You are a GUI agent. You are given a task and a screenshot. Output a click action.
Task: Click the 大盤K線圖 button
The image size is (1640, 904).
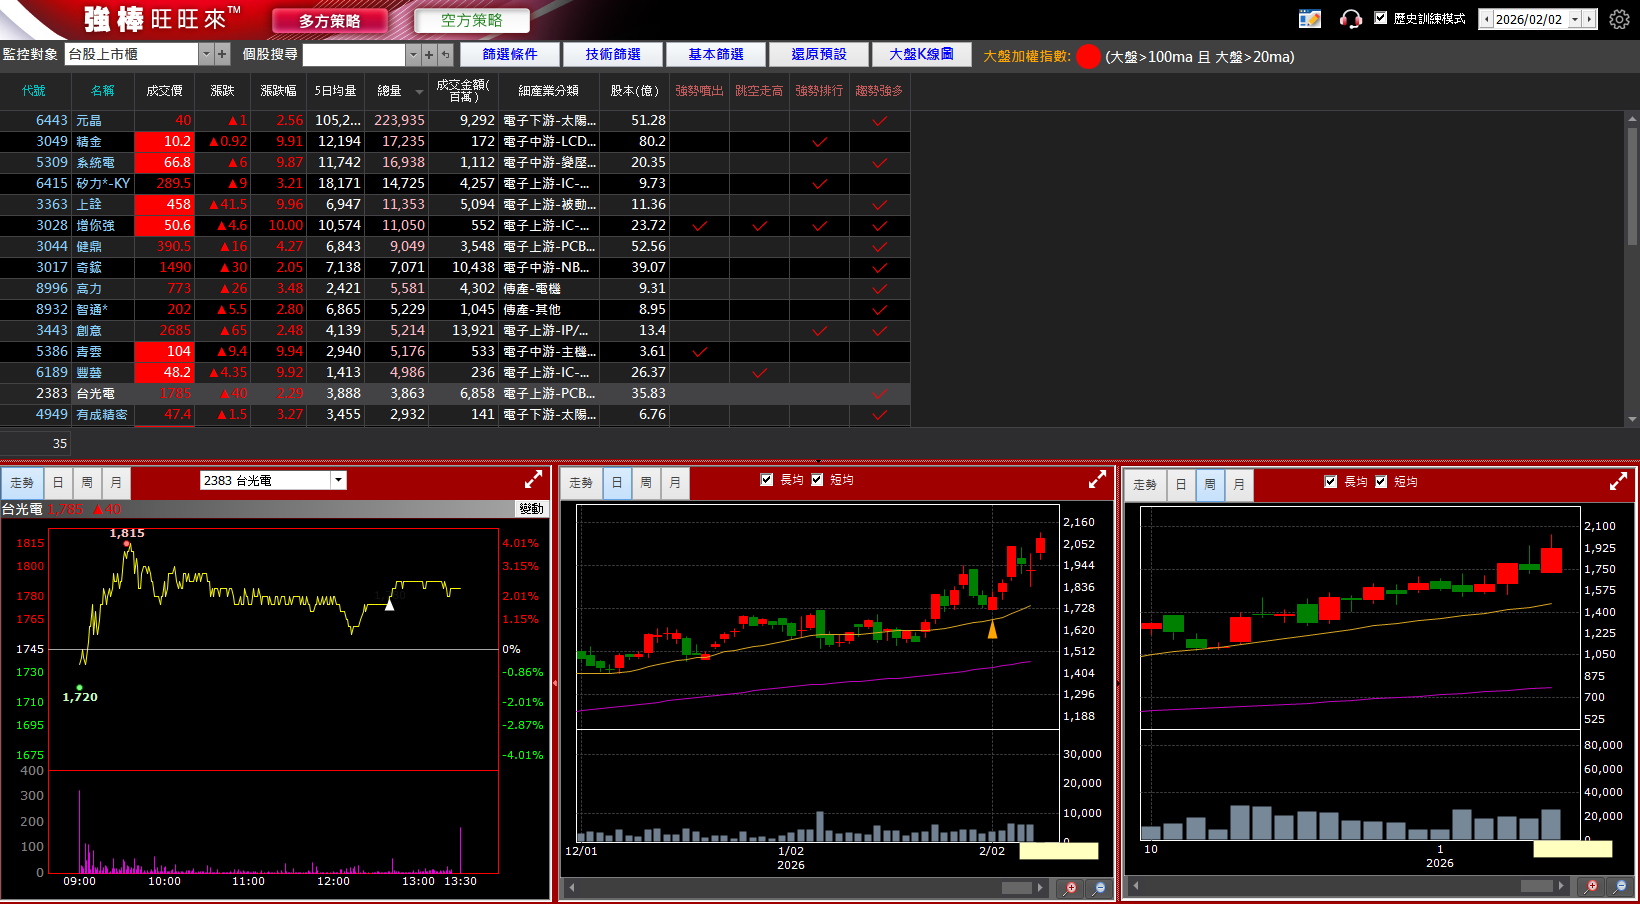[x=921, y=54]
